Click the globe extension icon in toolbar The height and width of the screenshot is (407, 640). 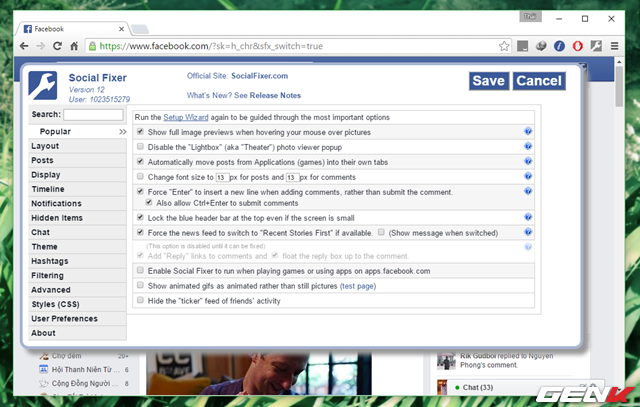coord(541,46)
